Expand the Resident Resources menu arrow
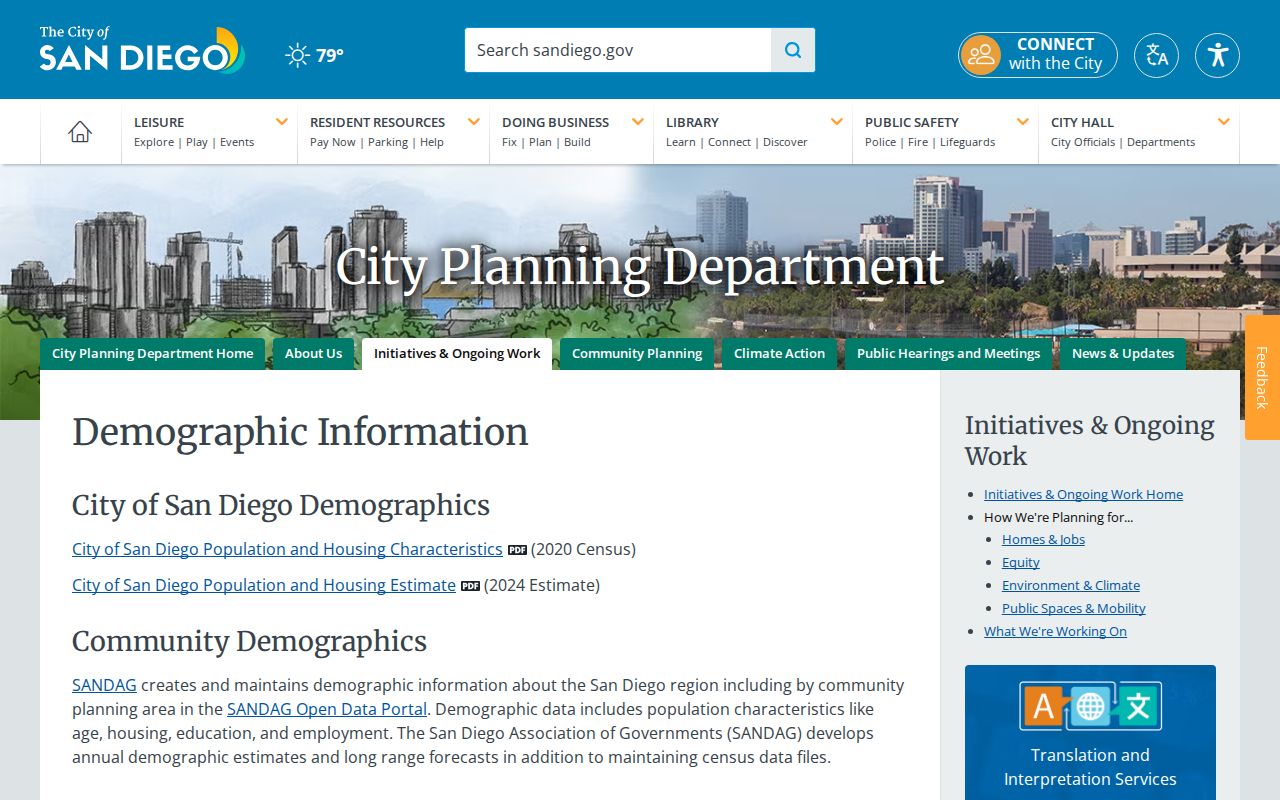 474,122
